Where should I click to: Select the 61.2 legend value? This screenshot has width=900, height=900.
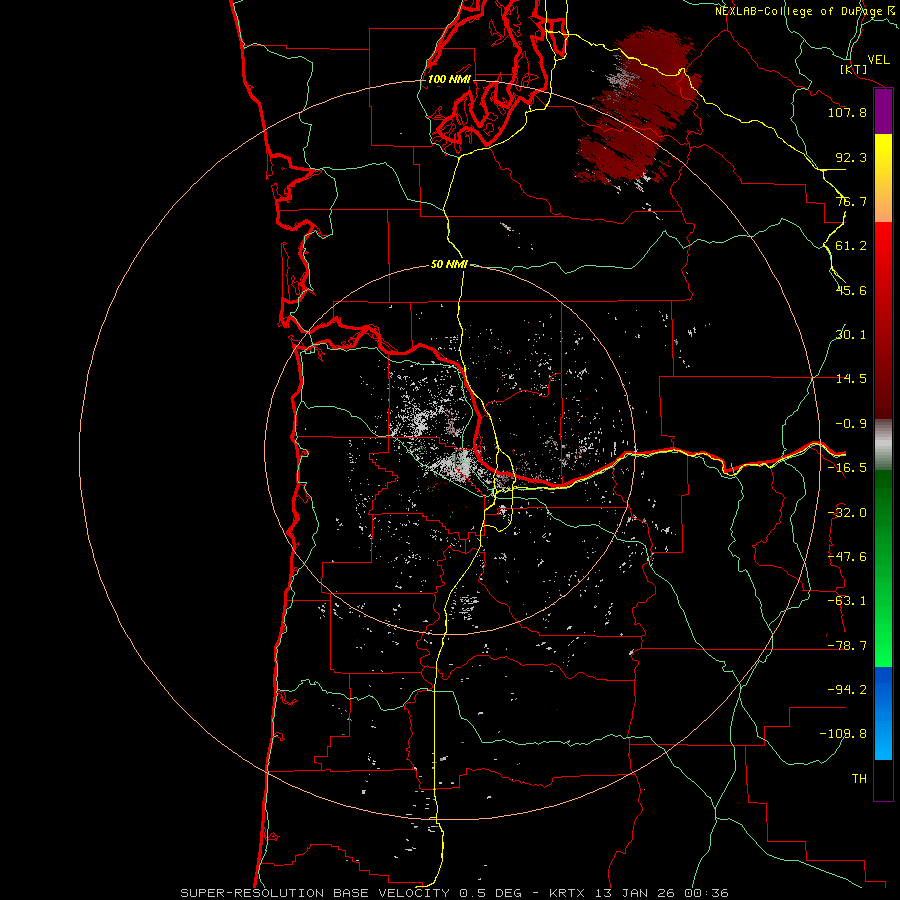coord(851,246)
